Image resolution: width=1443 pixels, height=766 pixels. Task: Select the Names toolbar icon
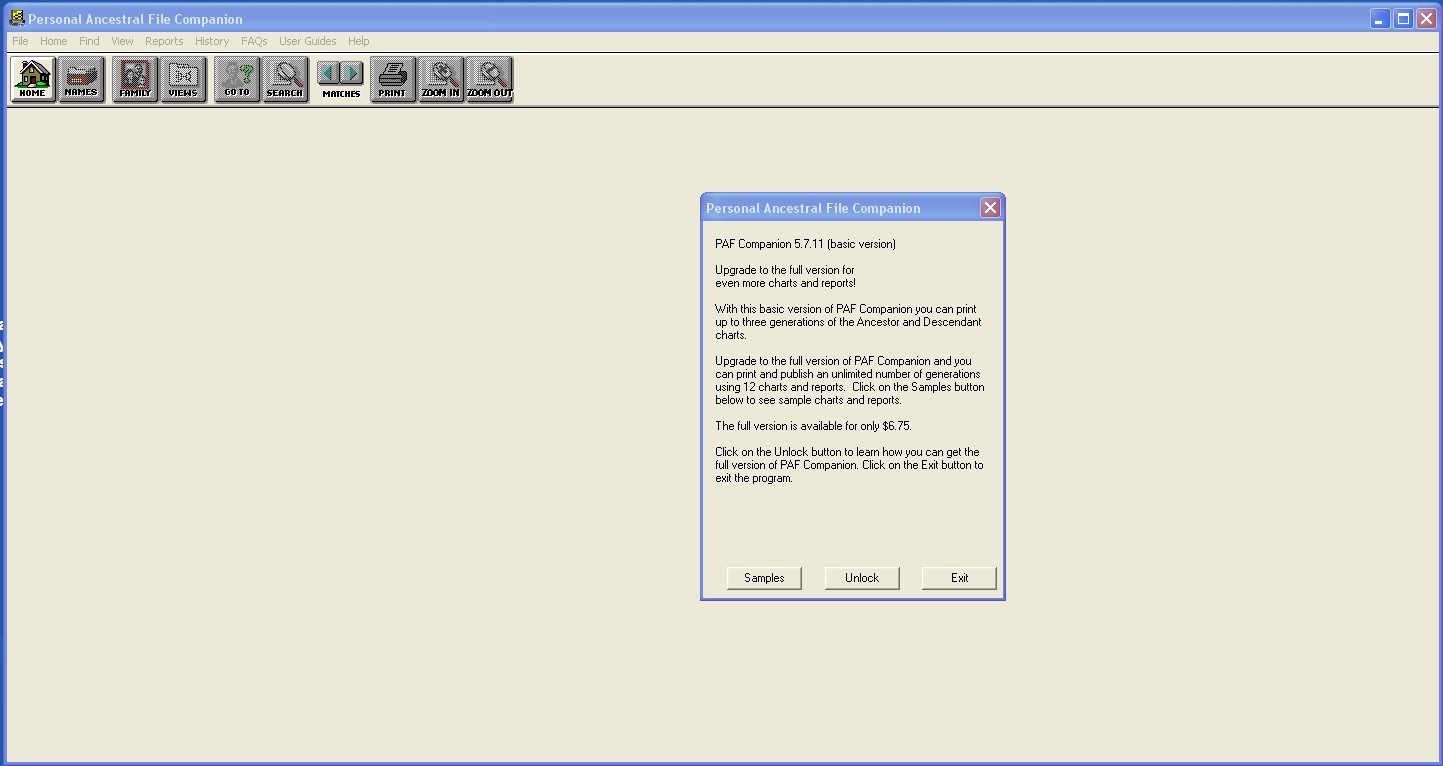(x=81, y=80)
